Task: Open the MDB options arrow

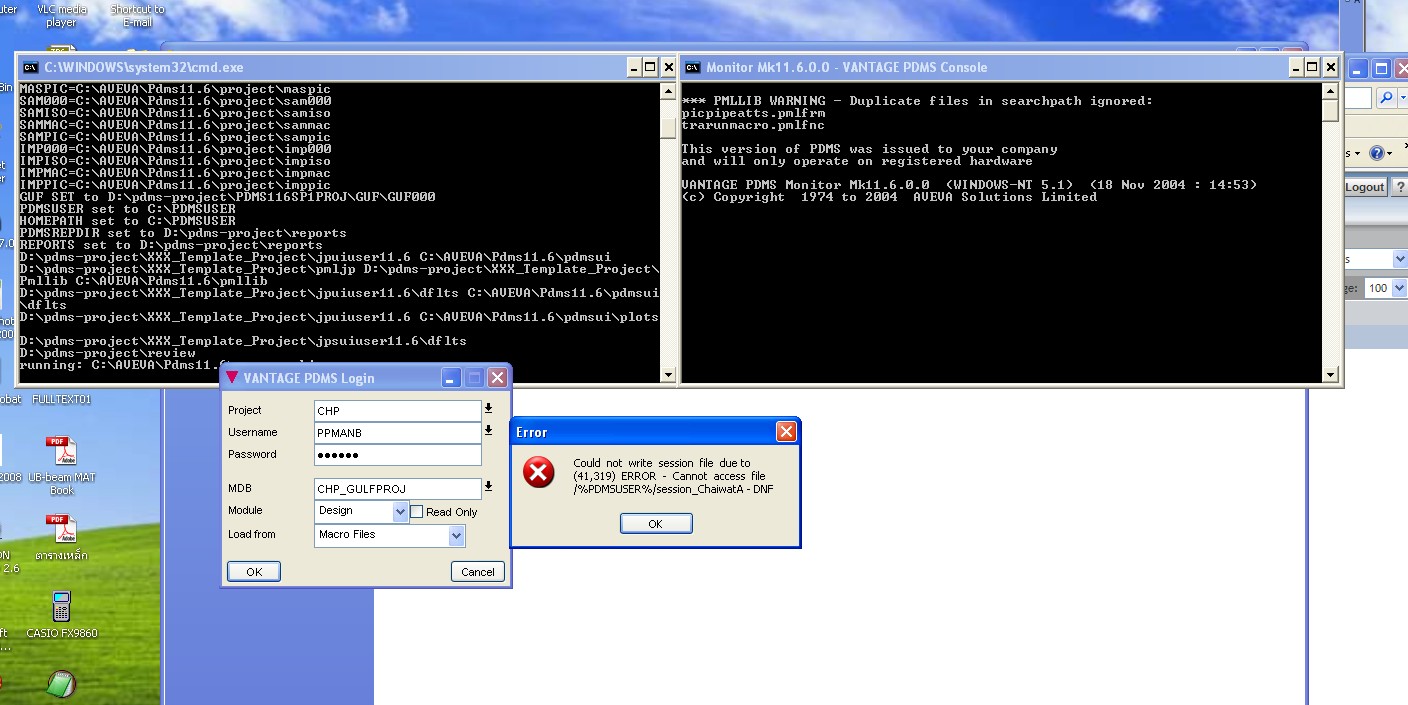Action: point(489,487)
